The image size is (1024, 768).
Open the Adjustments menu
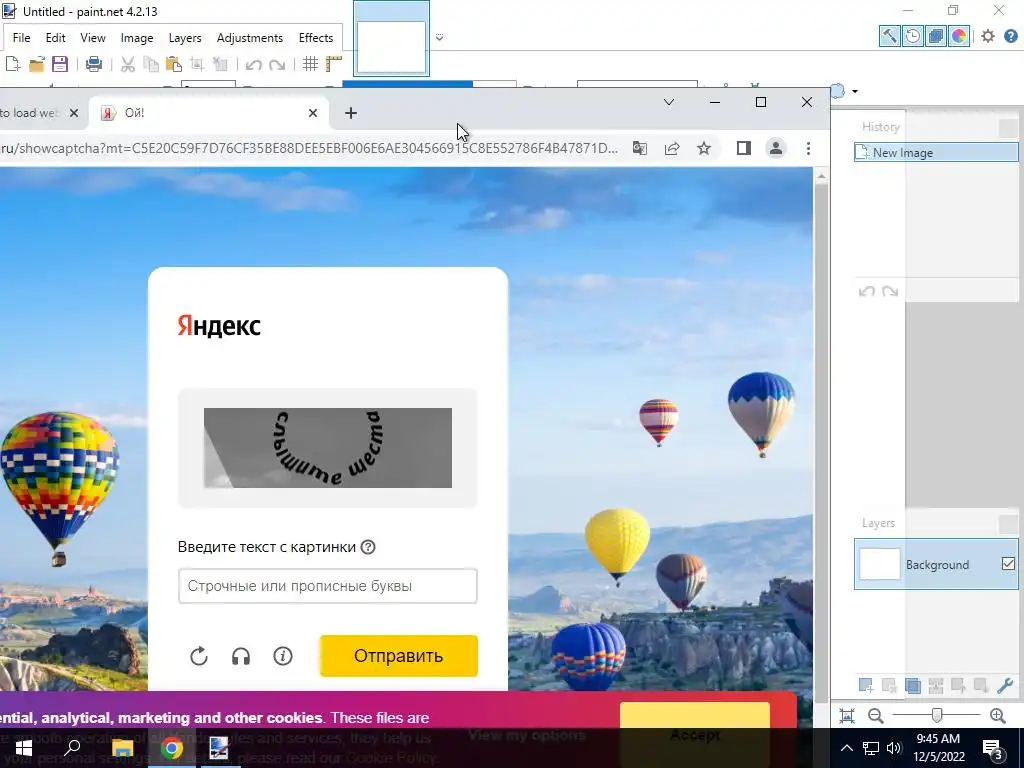pyautogui.click(x=250, y=38)
